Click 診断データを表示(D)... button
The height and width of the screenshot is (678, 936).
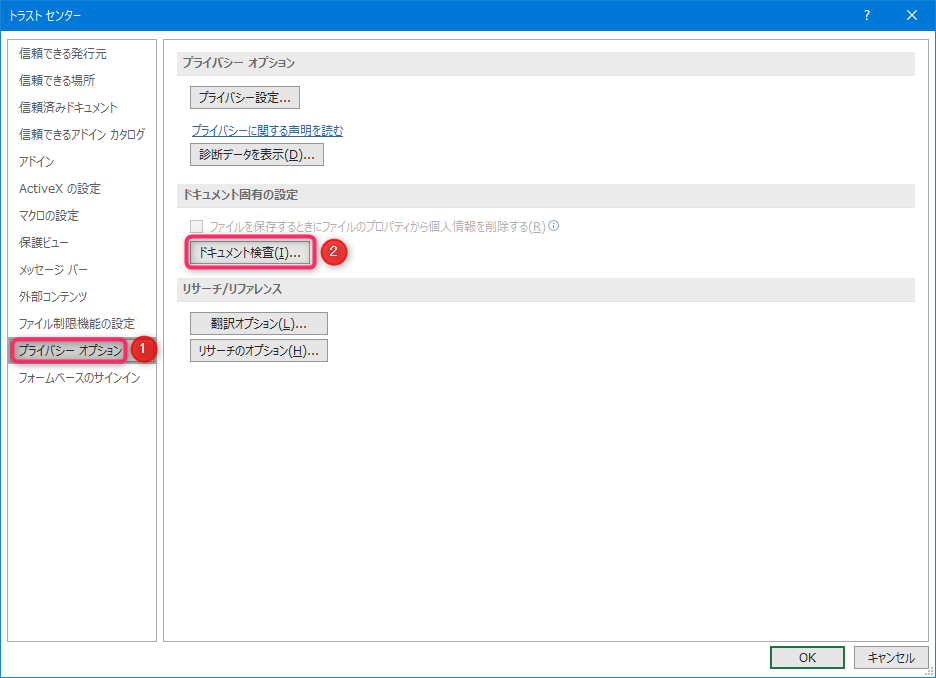[257, 155]
